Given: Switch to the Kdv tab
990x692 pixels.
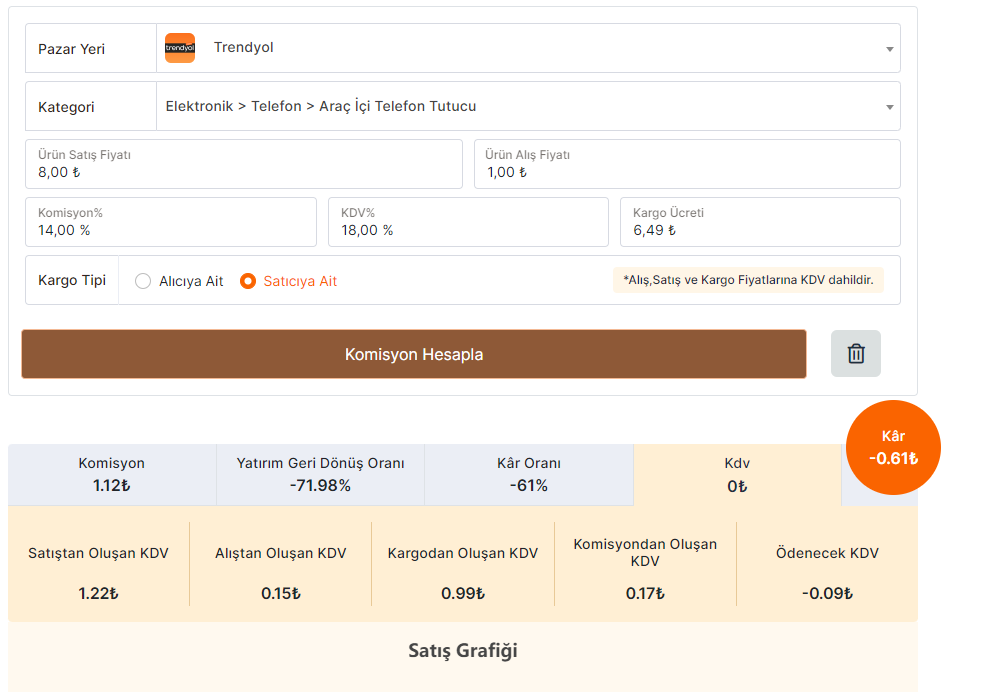Looking at the screenshot, I should pos(737,475).
